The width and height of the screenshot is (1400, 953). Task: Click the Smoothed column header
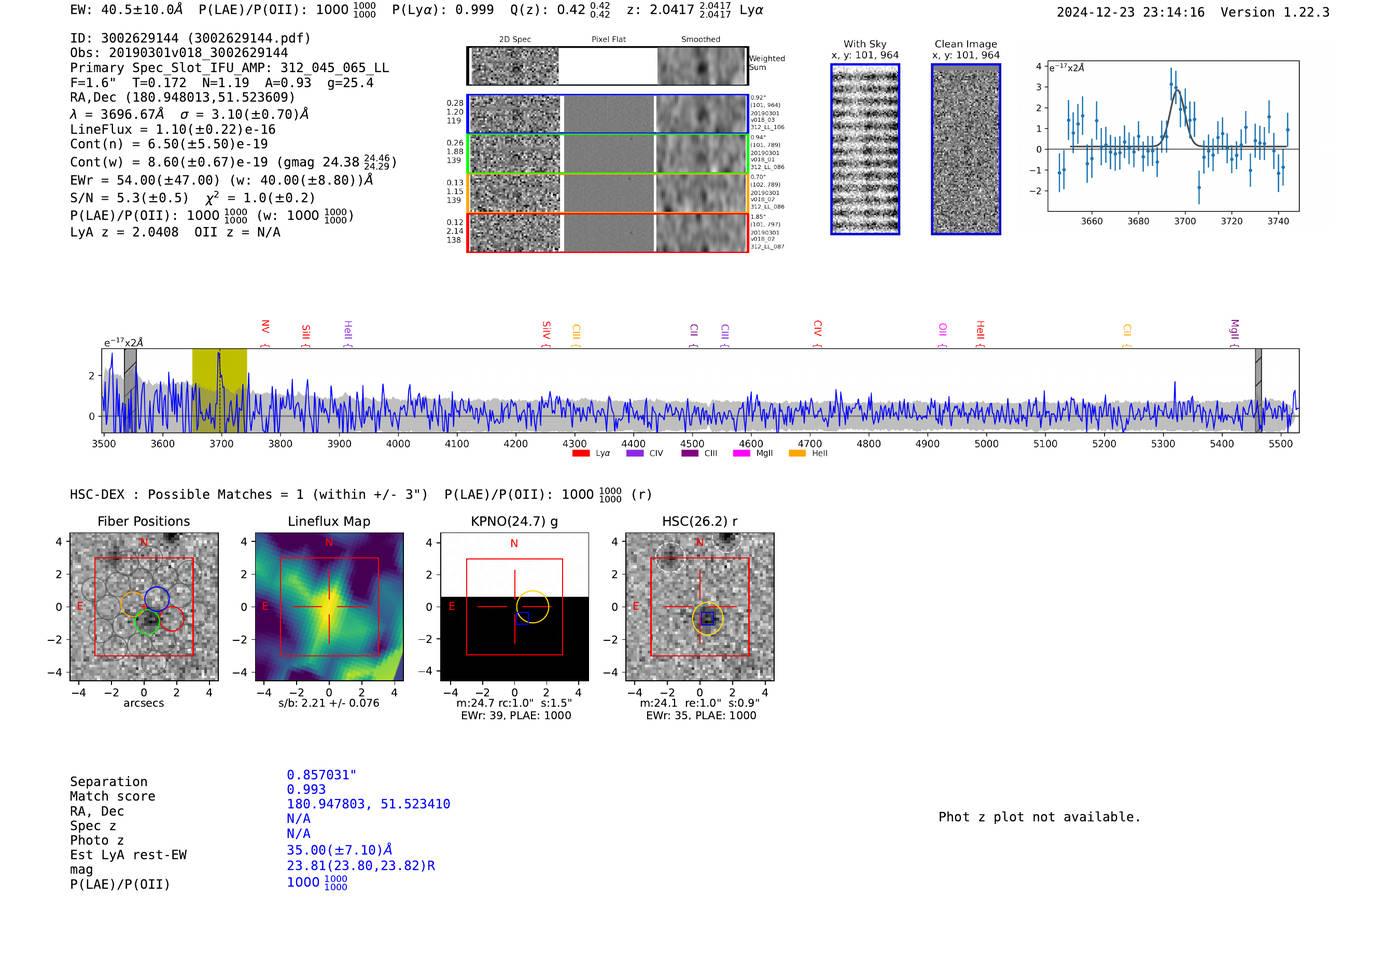point(700,39)
